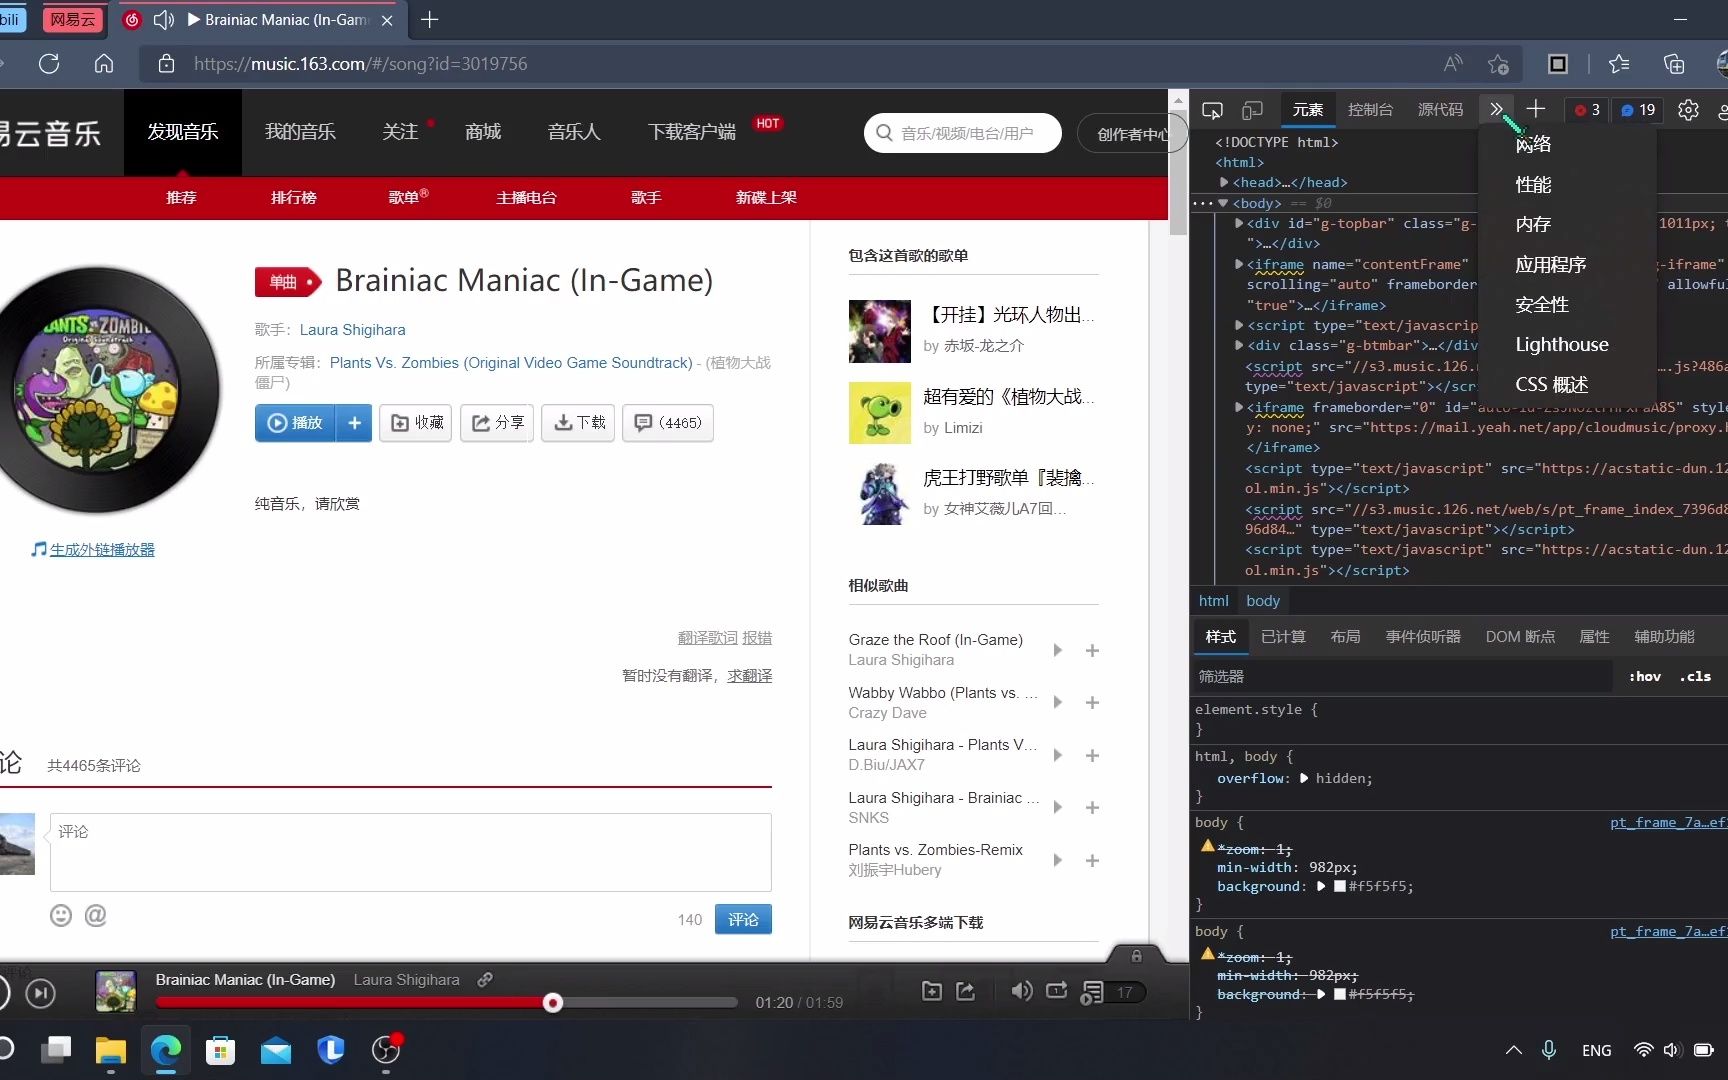Expand the contentFrame iframe node
Image resolution: width=1728 pixels, height=1080 pixels.
[x=1239, y=264]
